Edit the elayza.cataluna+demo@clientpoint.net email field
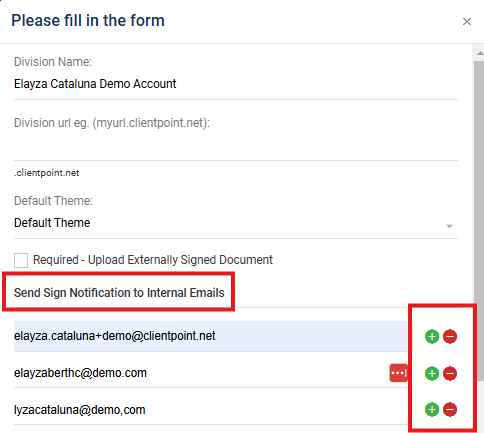484x433 pixels. point(211,336)
